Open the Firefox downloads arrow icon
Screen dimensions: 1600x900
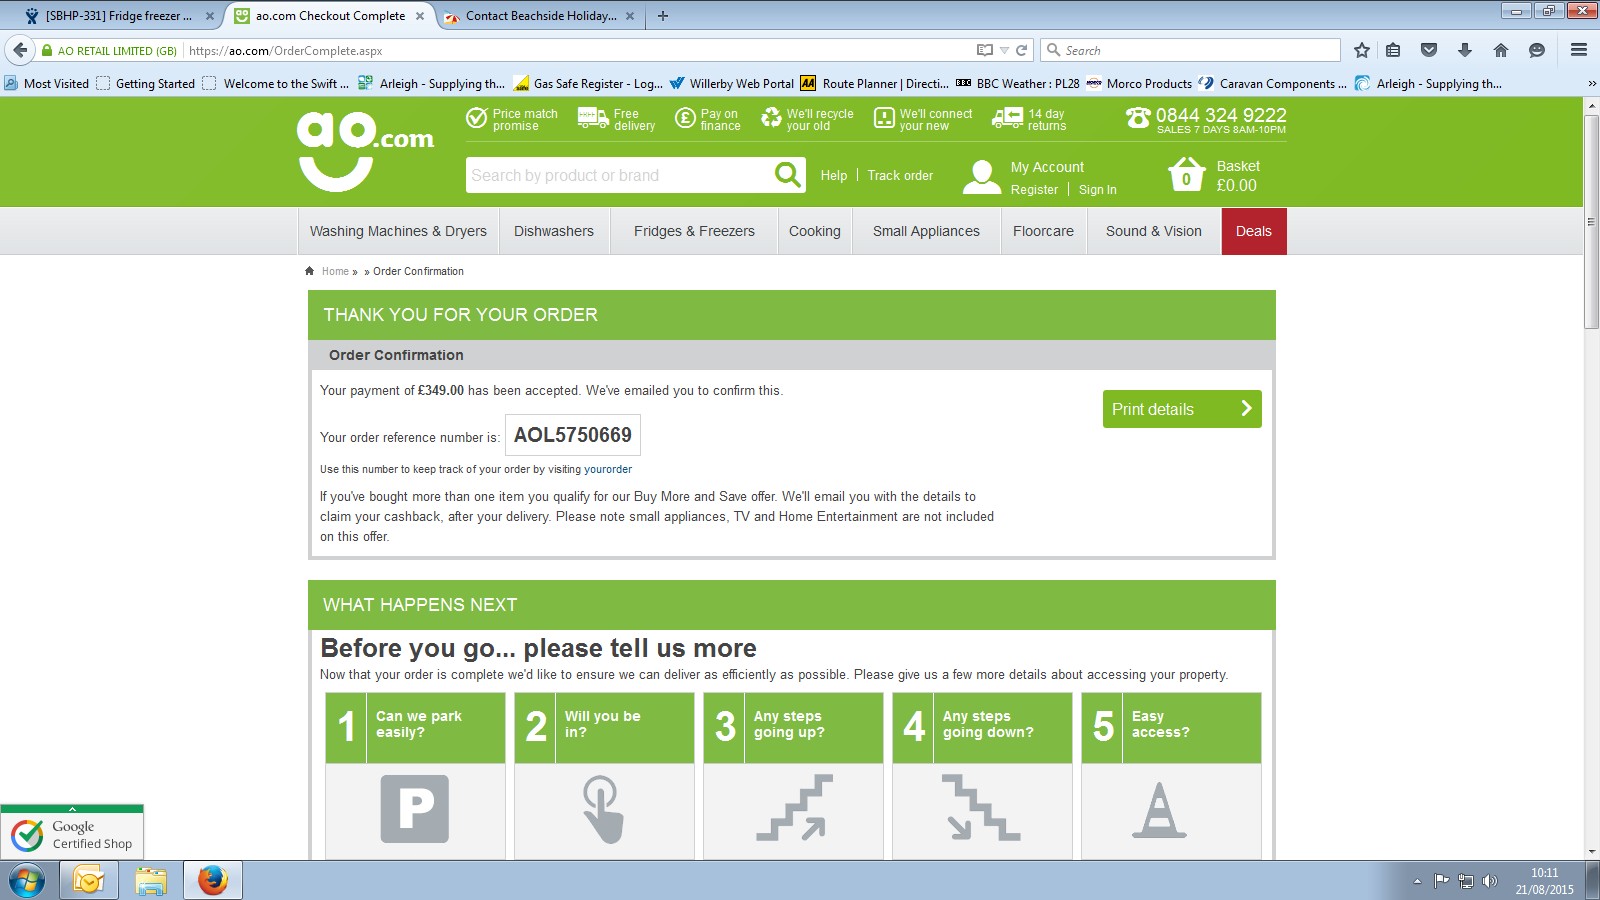tap(1465, 50)
